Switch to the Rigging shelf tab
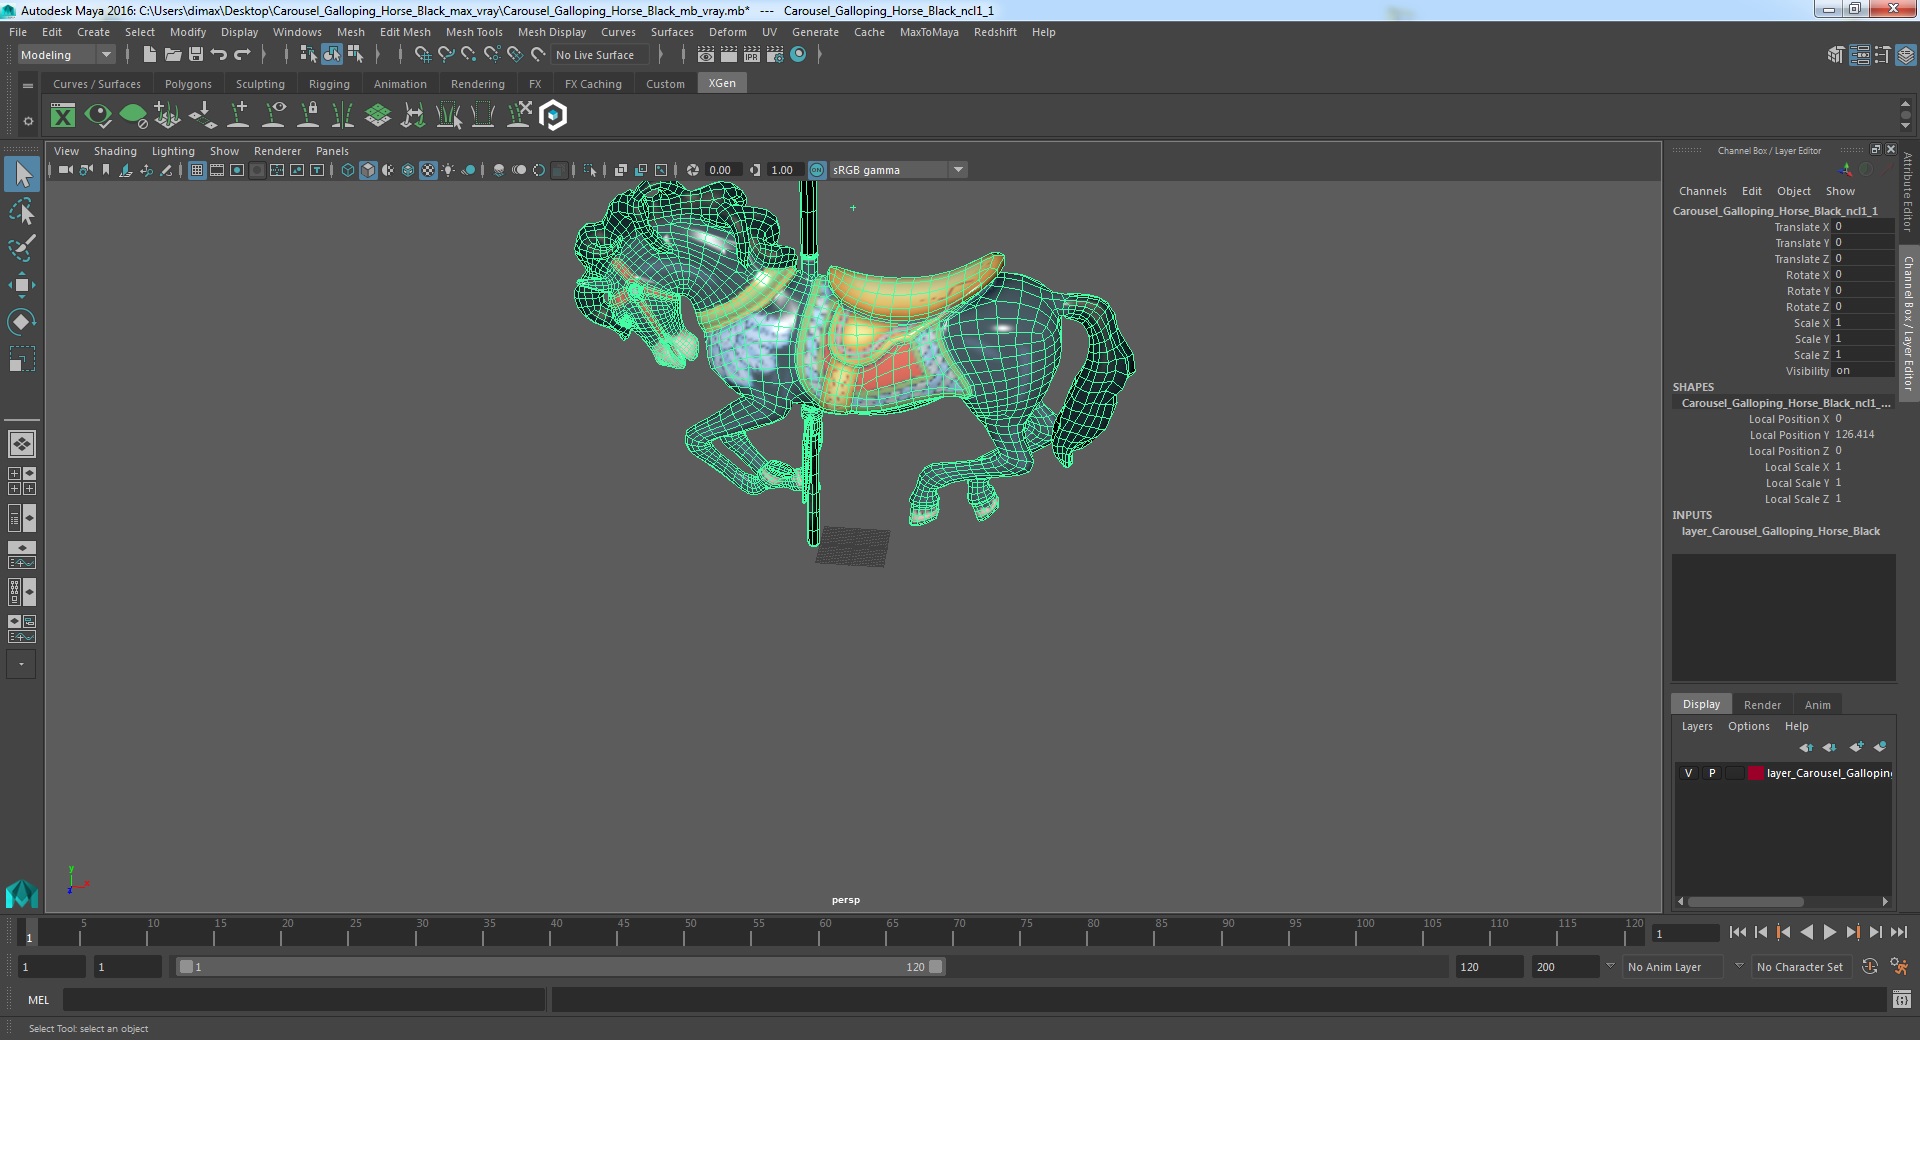Screen dimensions: 1920x1158 [329, 84]
